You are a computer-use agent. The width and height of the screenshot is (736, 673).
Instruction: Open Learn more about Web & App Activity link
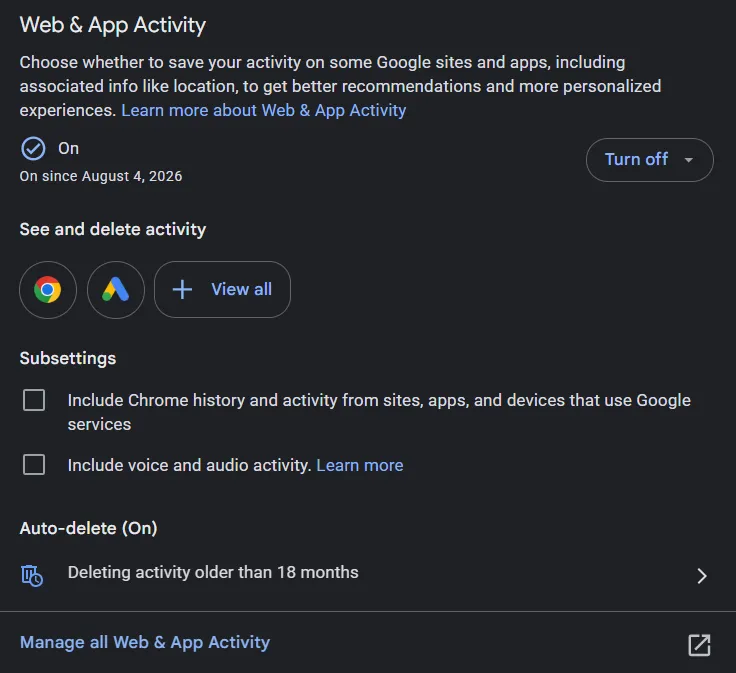coord(263,110)
